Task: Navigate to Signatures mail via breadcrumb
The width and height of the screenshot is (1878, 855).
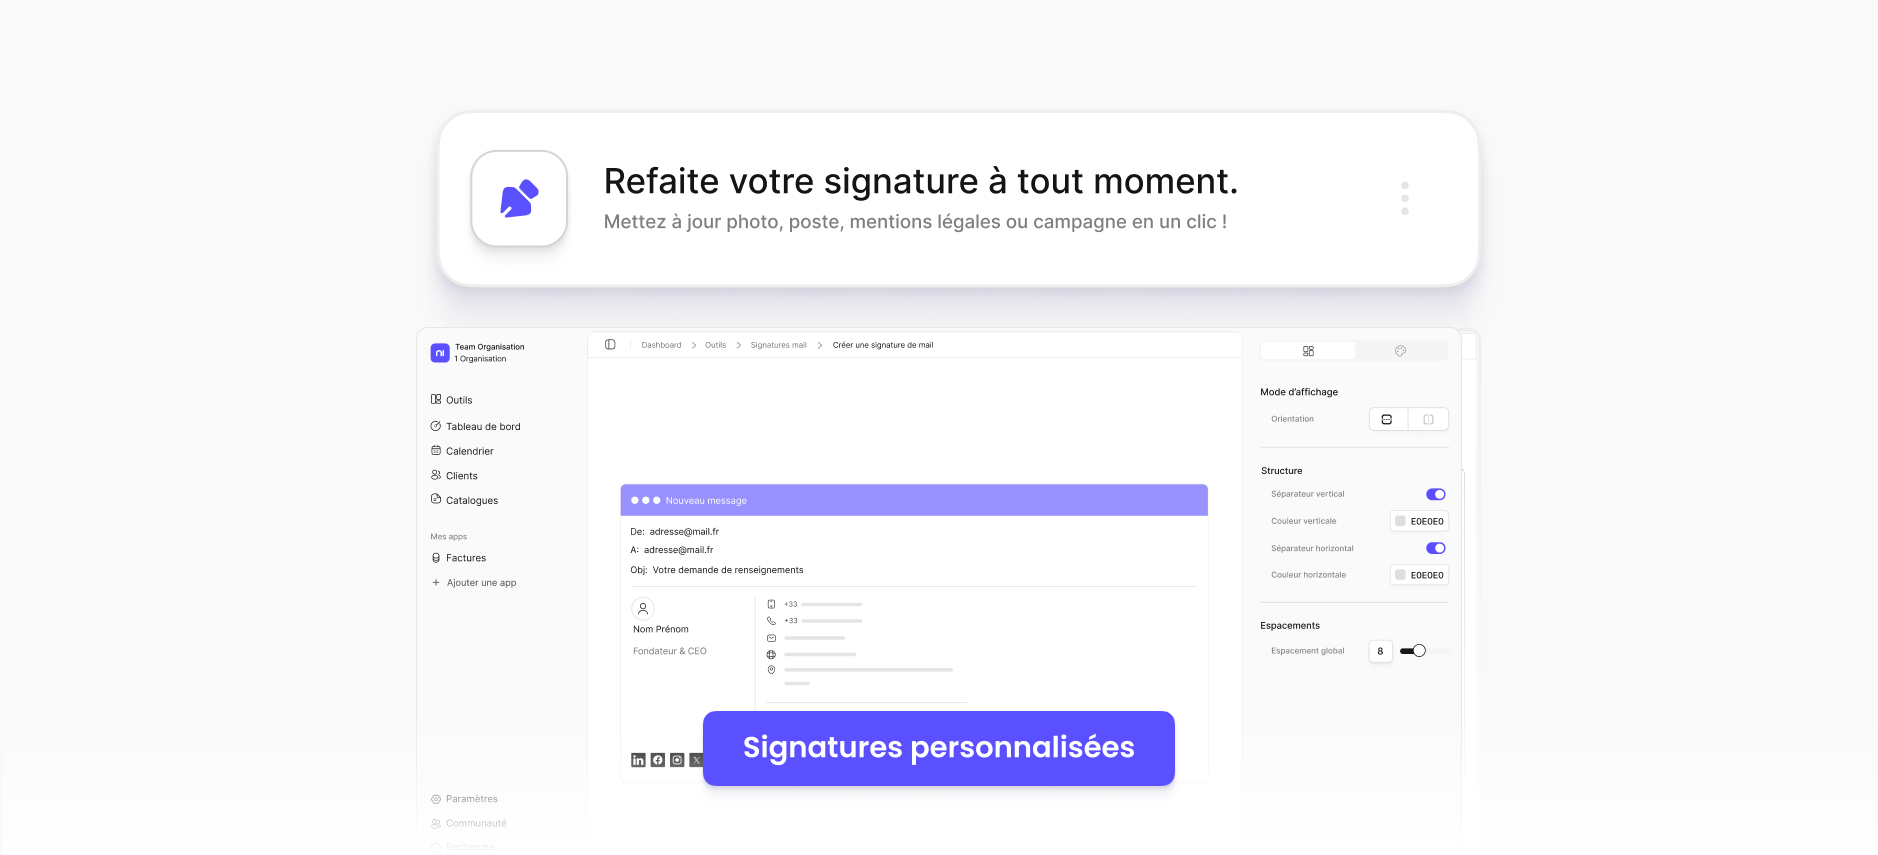Action: [777, 344]
